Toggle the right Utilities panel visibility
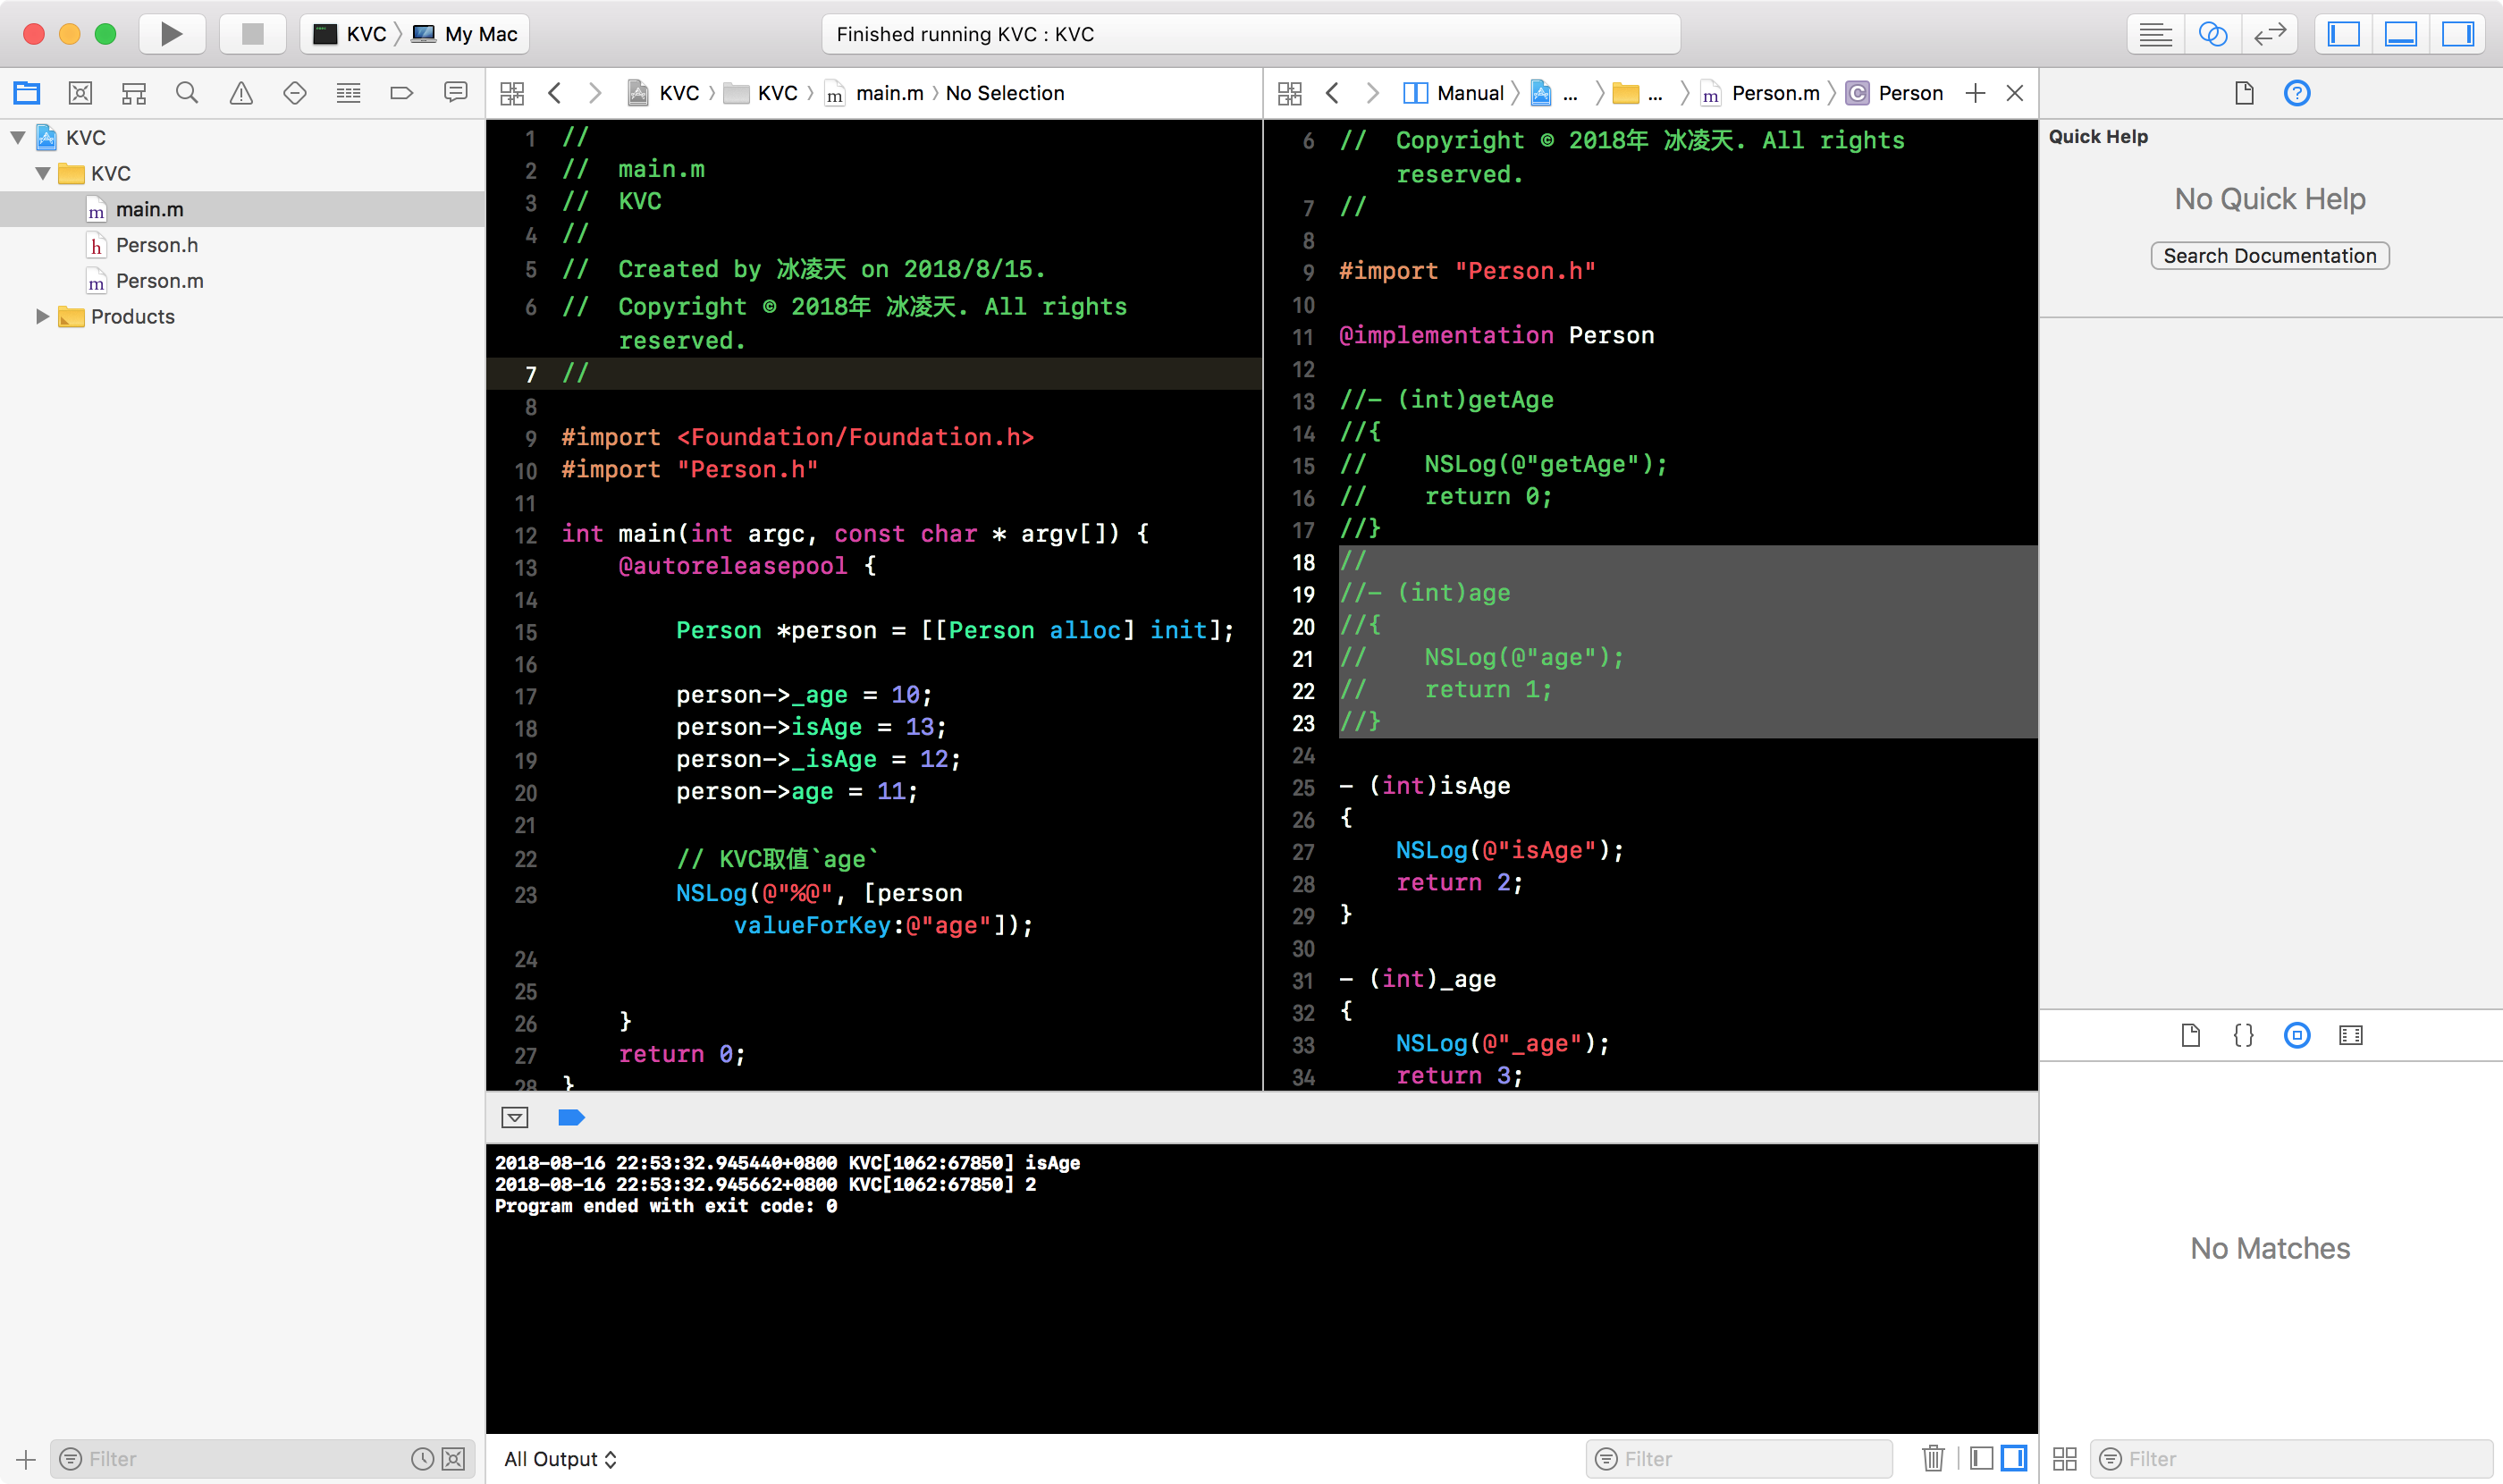 (x=2457, y=34)
